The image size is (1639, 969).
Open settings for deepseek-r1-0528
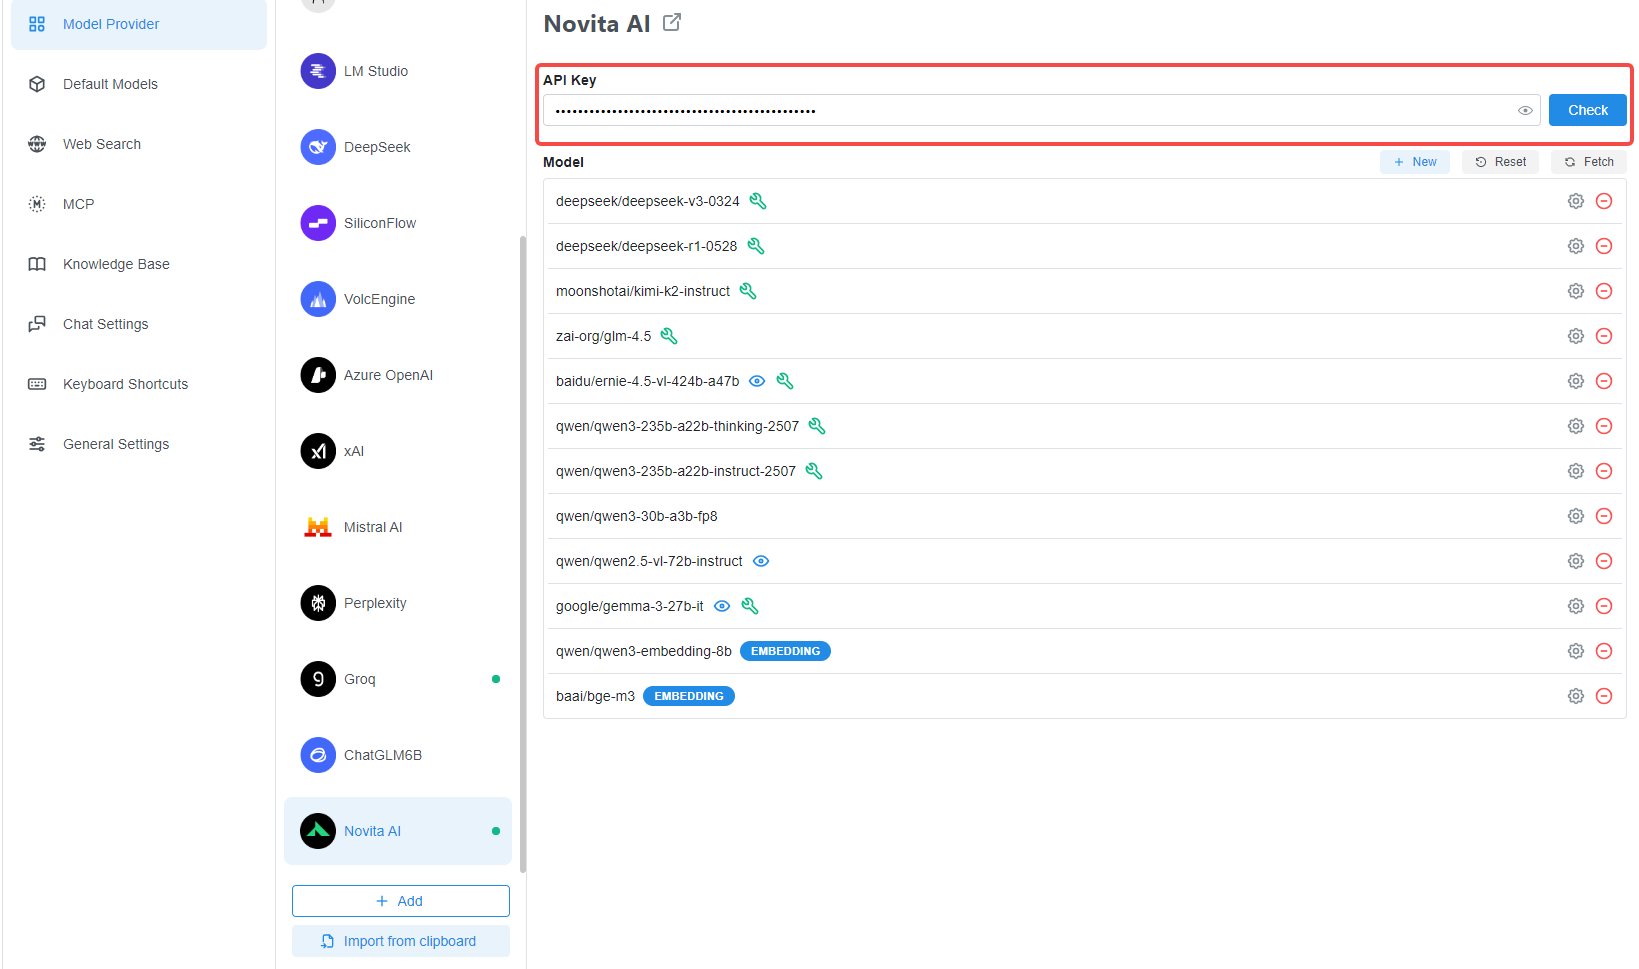coord(1575,246)
